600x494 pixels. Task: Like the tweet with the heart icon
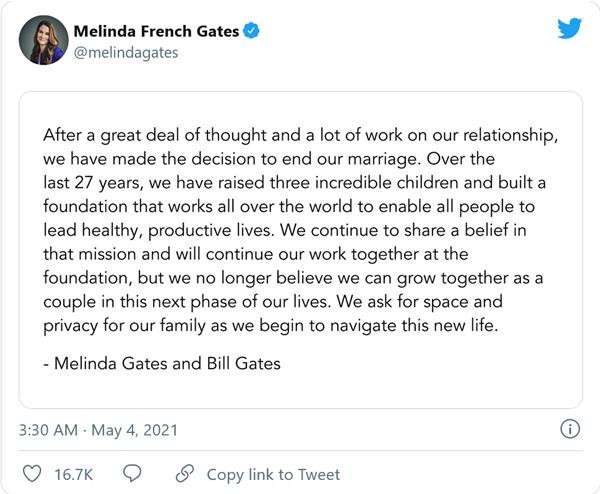click(33, 474)
